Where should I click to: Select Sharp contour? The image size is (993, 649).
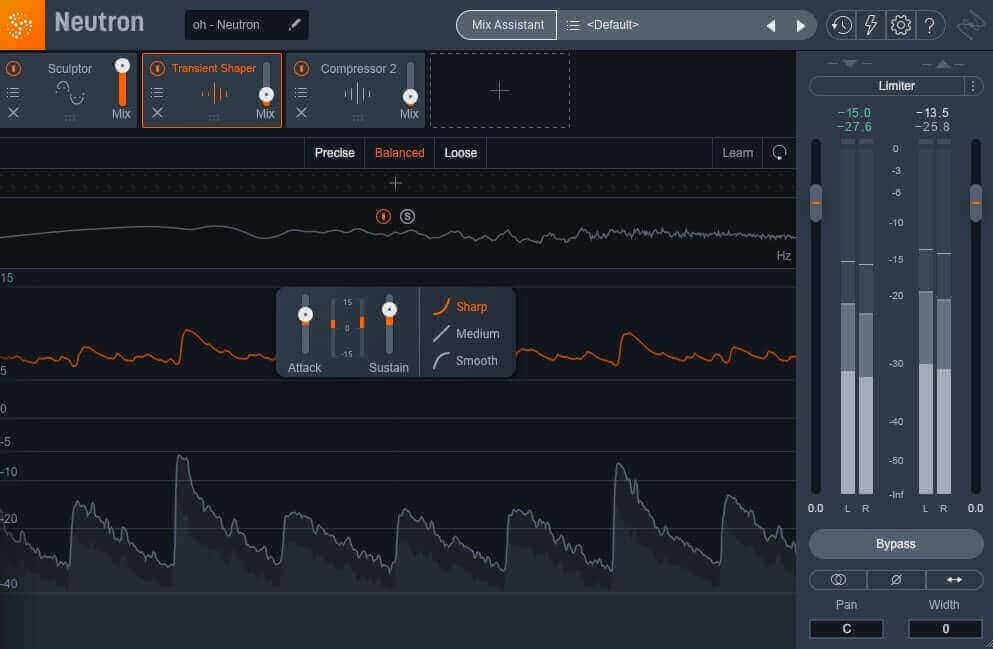[x=460, y=306]
